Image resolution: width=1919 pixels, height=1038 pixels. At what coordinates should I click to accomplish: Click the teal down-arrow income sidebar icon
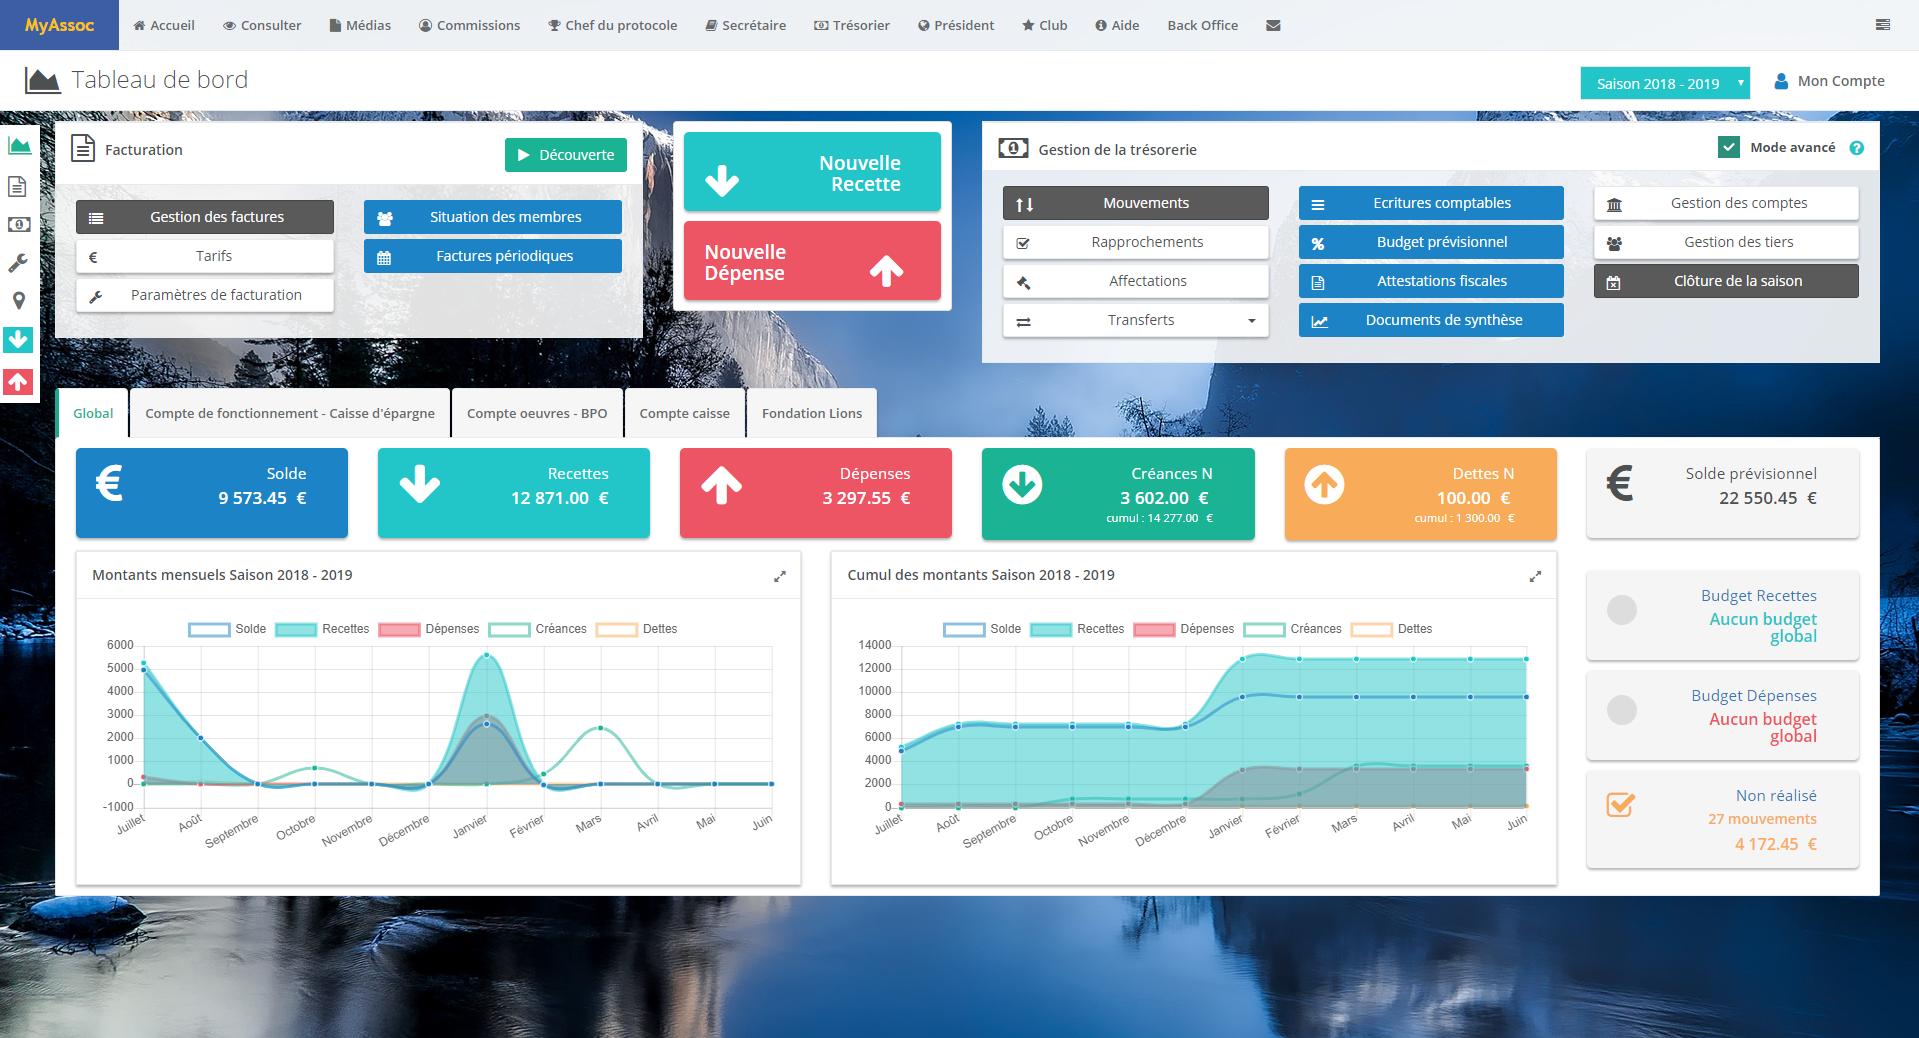[18, 340]
